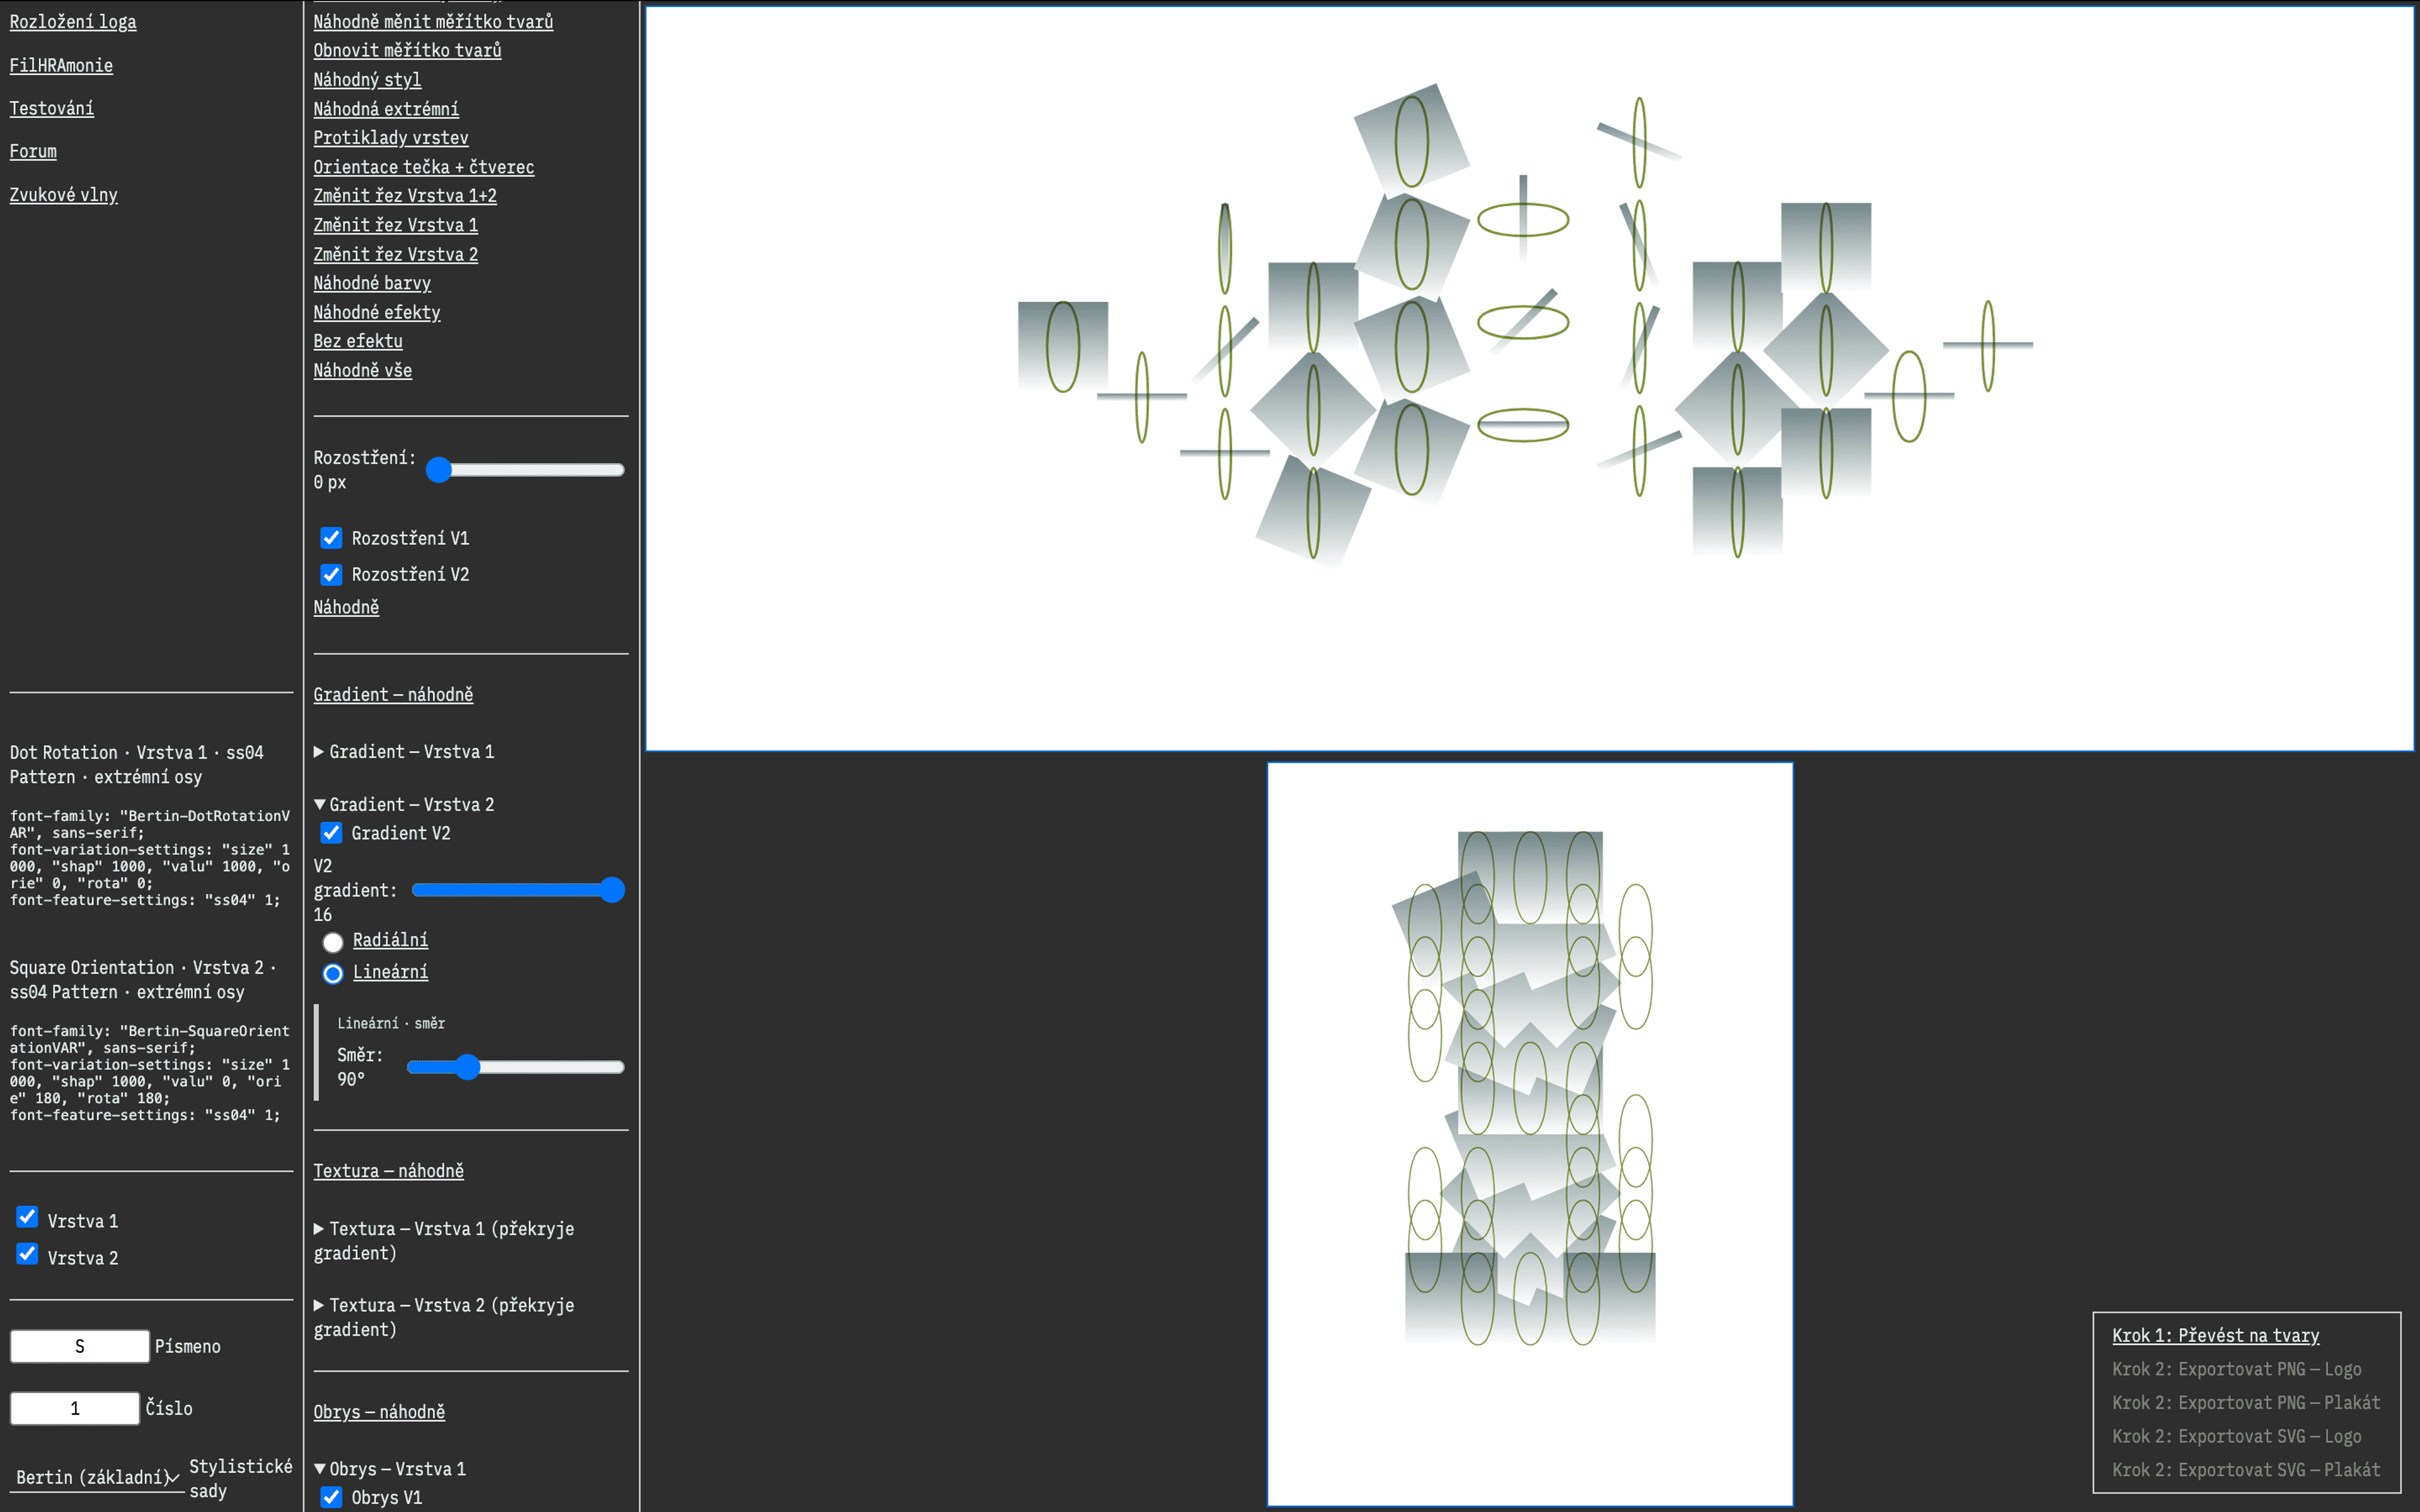This screenshot has height=1512, width=2420.
Task: Toggle Rozostření V2 checkbox
Action: (x=331, y=574)
